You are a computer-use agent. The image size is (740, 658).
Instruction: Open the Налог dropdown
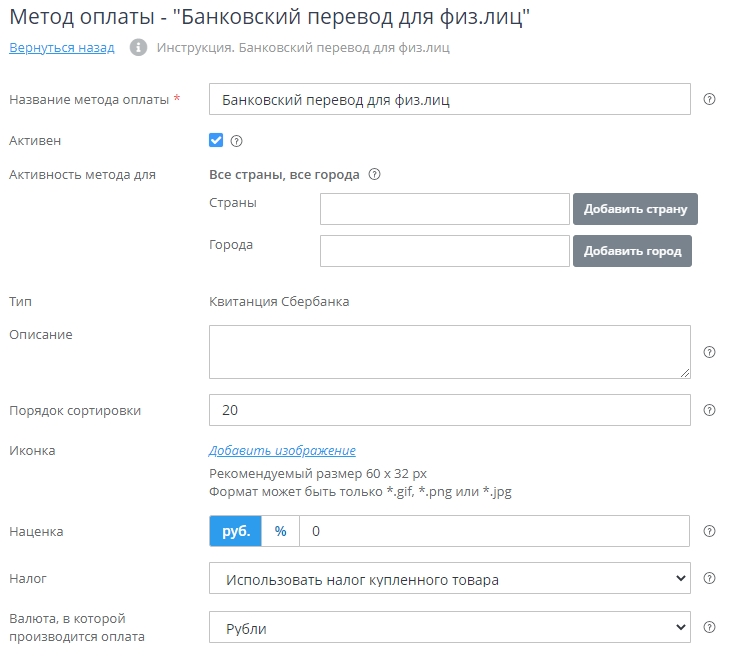click(450, 579)
